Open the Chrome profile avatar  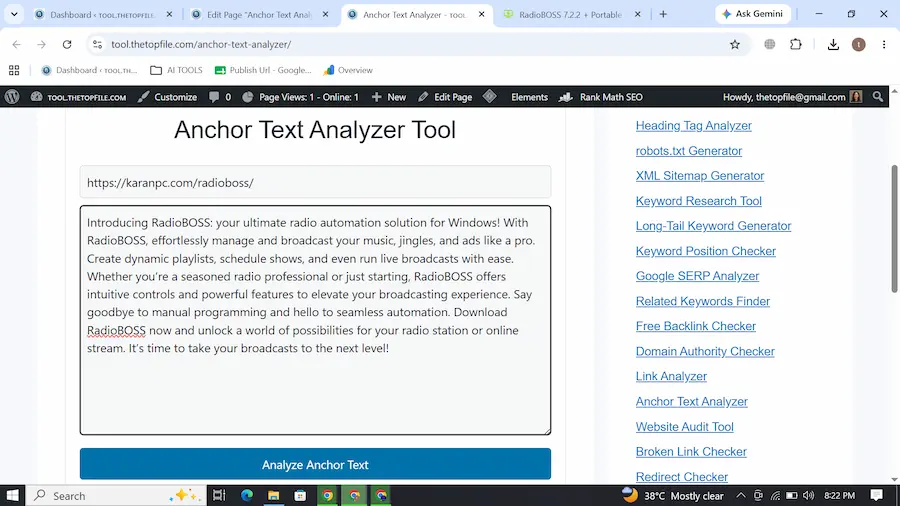[859, 44]
